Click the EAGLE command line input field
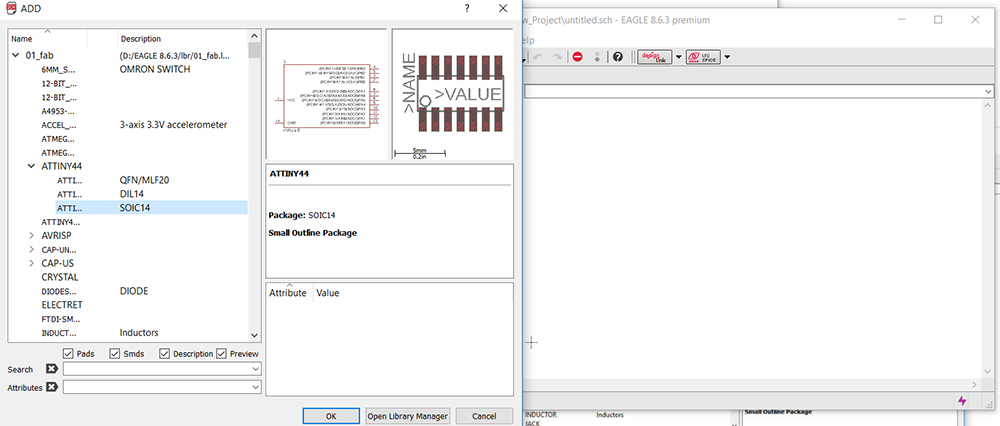This screenshot has height=426, width=1000. pyautogui.click(x=754, y=92)
